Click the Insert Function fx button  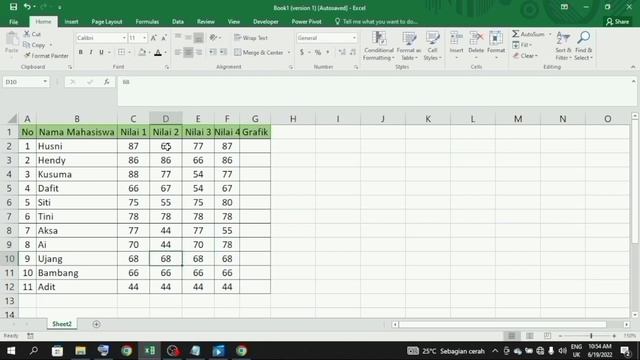coord(107,82)
